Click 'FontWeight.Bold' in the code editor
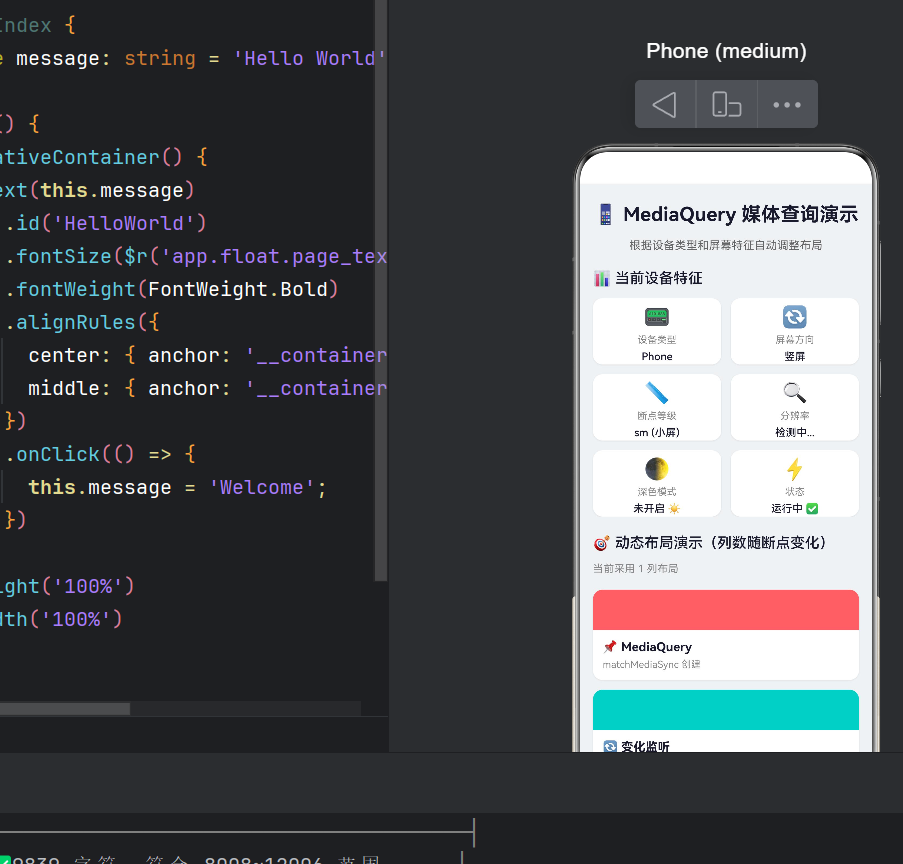 pos(238,289)
